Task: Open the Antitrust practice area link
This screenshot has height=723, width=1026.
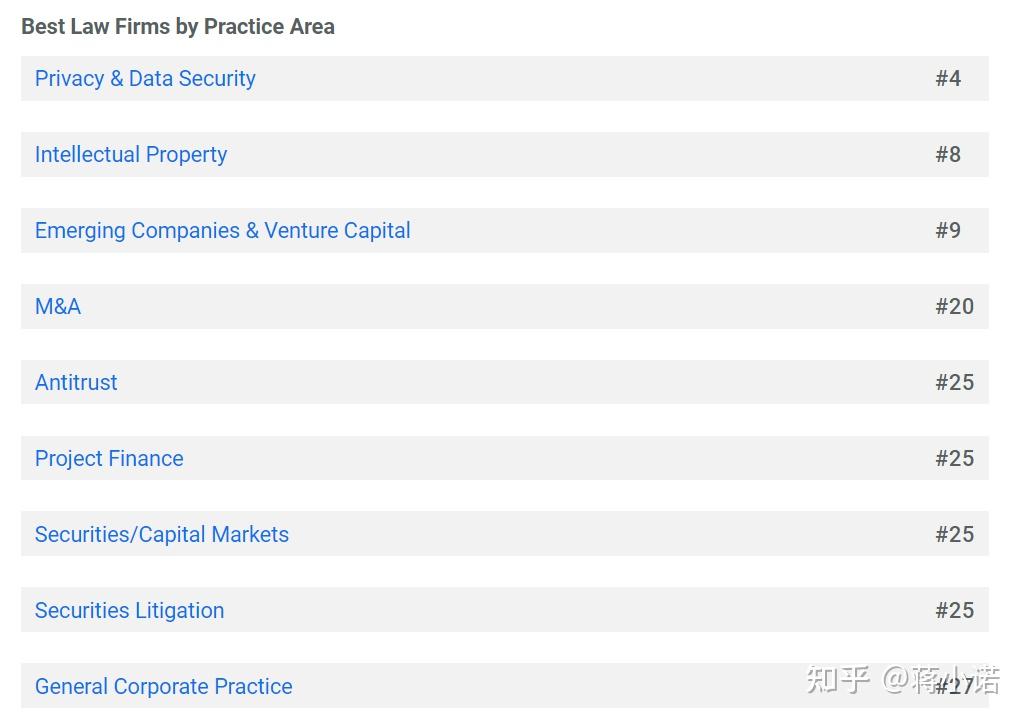Action: click(x=76, y=383)
